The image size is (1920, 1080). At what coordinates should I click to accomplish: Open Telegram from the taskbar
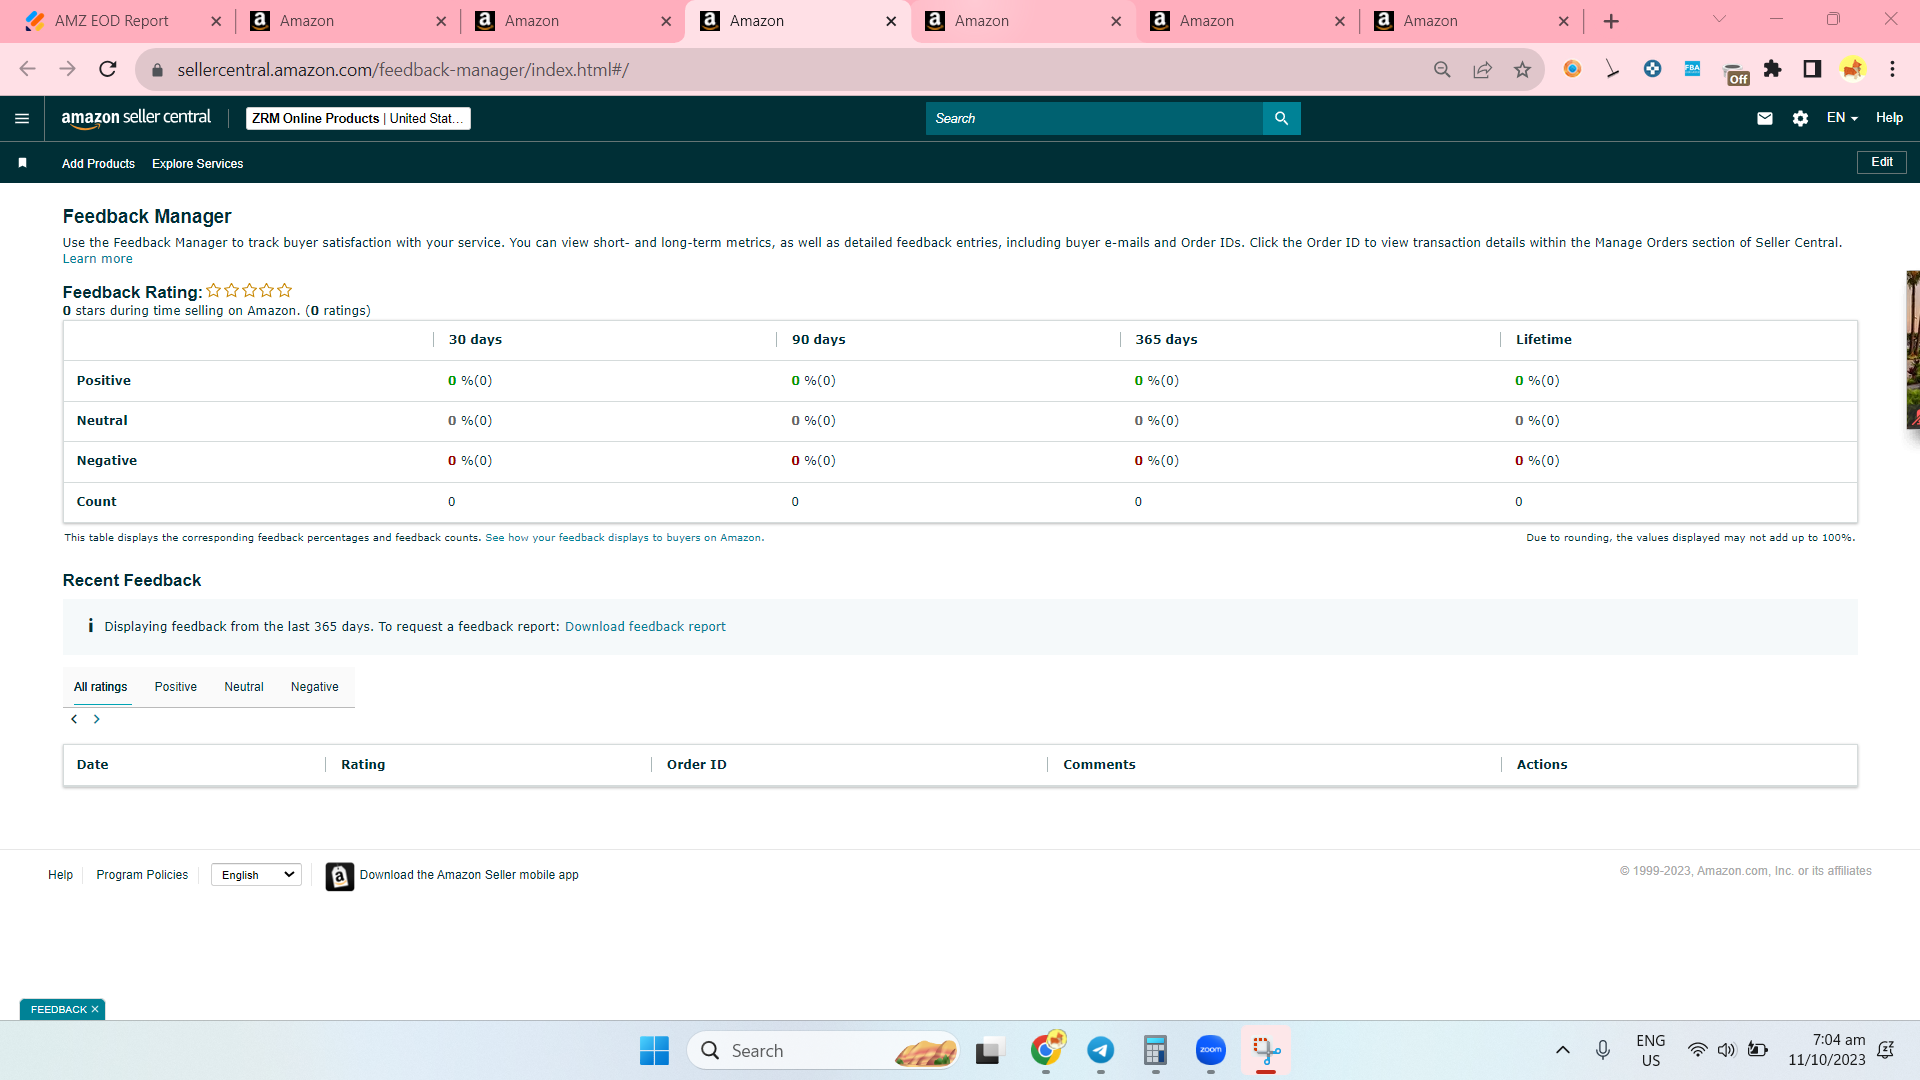1101,1050
